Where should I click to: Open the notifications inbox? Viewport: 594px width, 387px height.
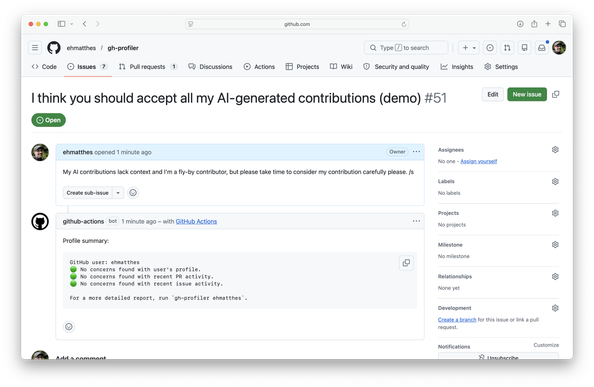[542, 48]
